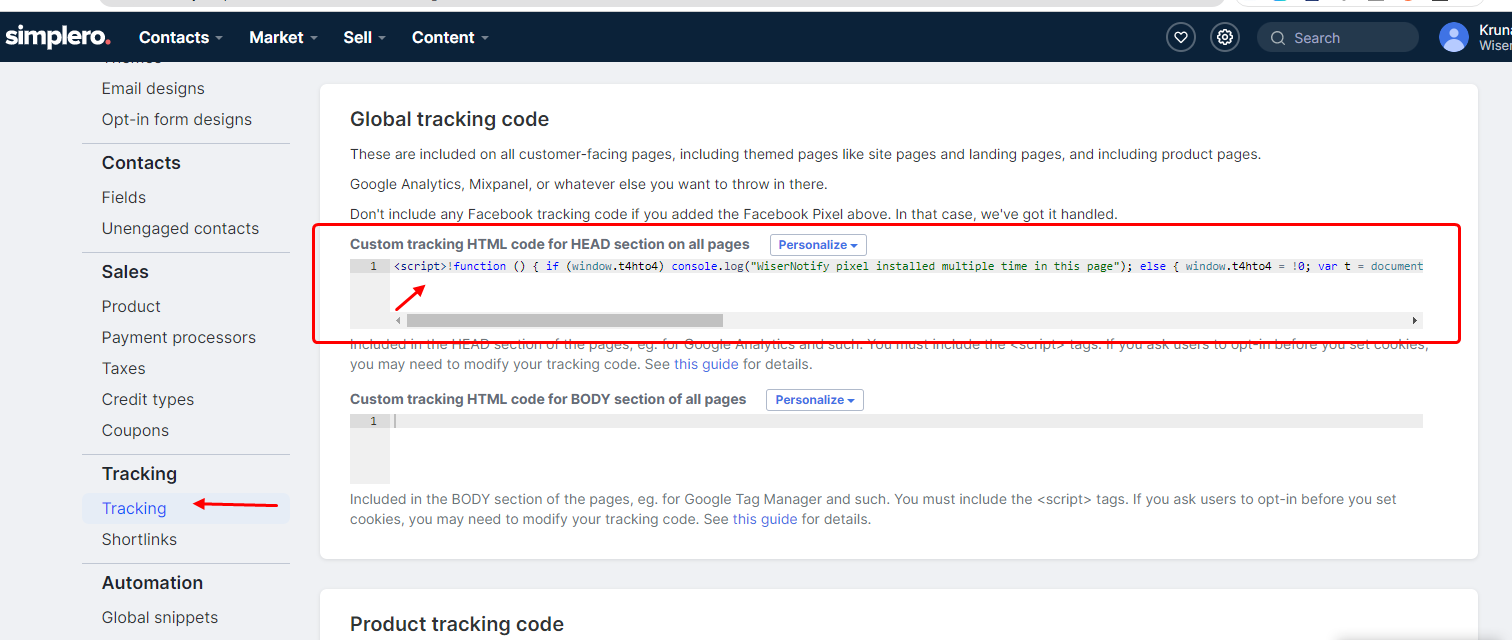Click the Simplero logo

pos(57,37)
